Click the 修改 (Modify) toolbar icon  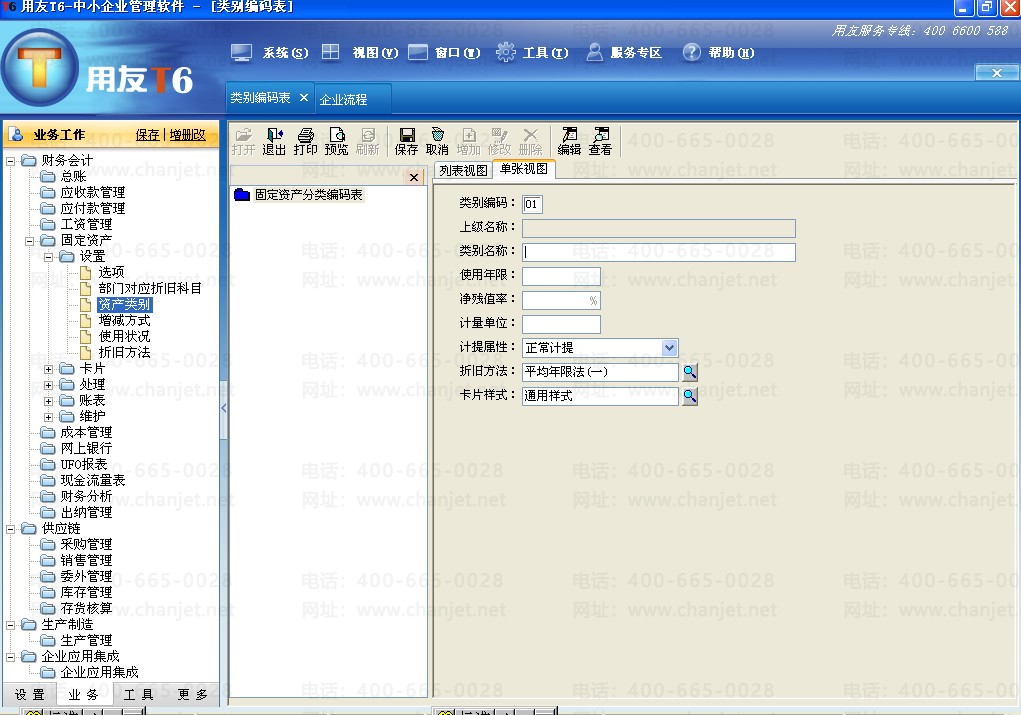(499, 141)
